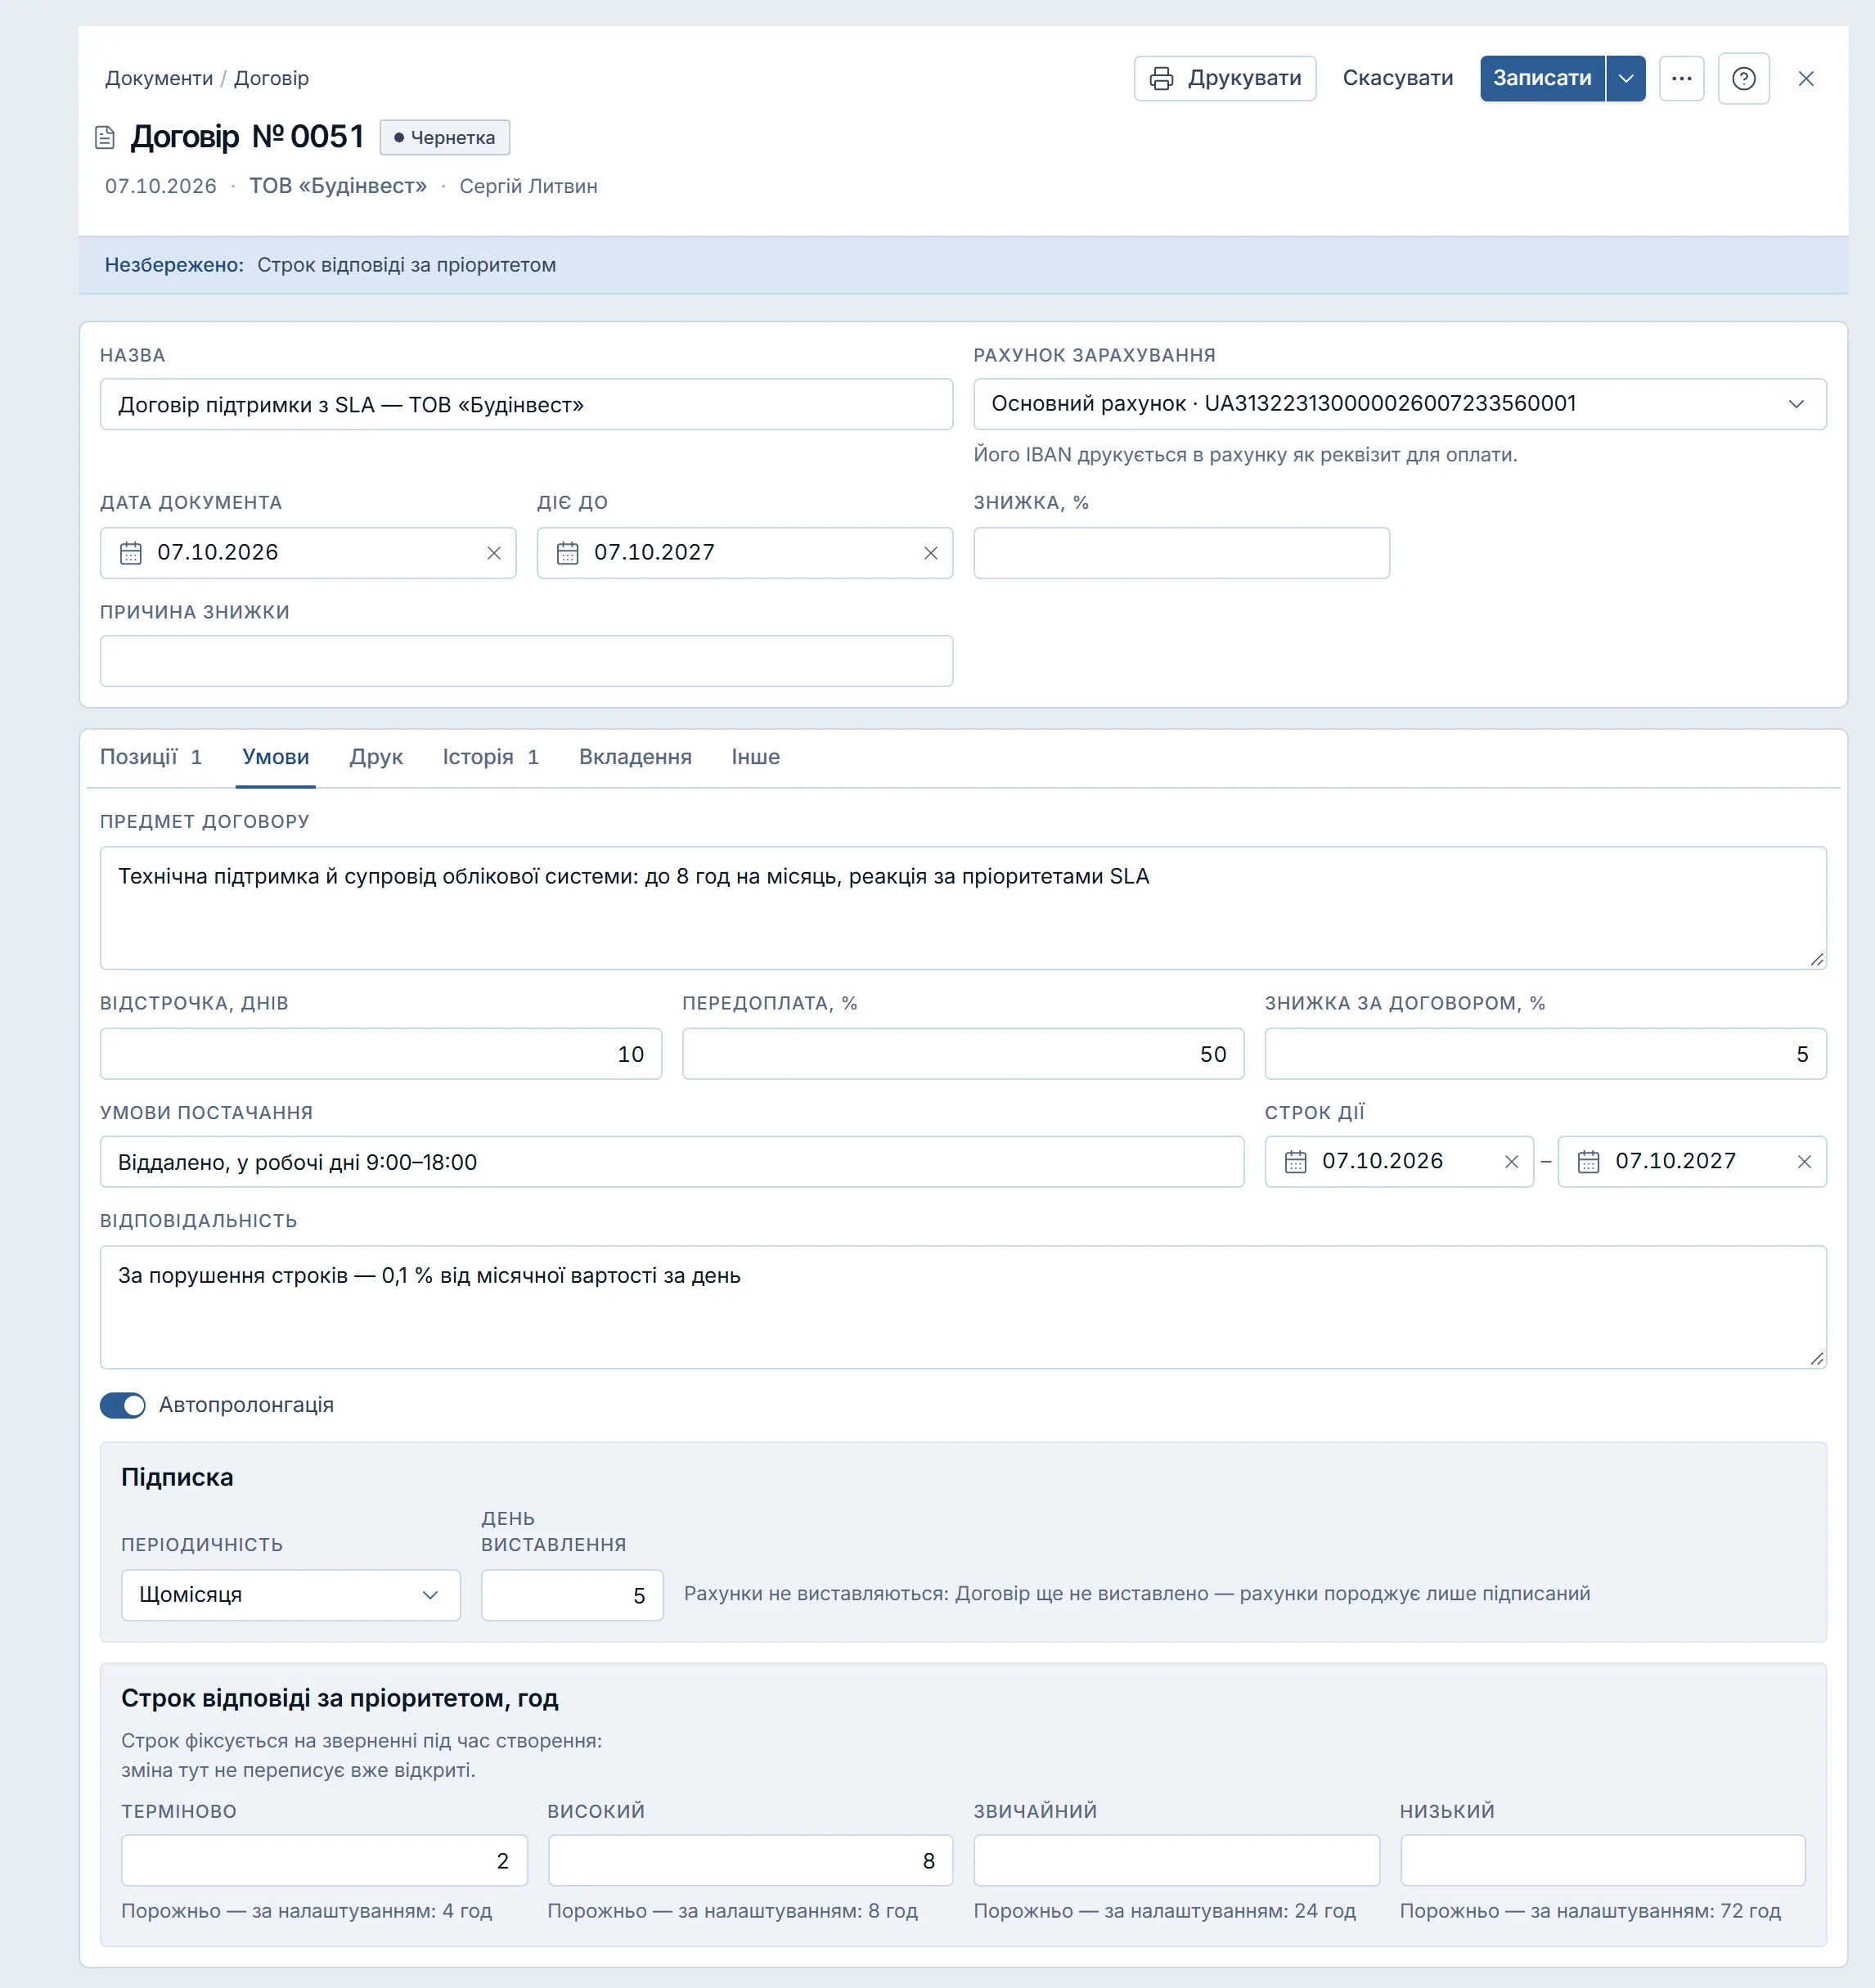
Task: Open the ТОВ «Будінвест» counterparty link
Action: (x=338, y=186)
